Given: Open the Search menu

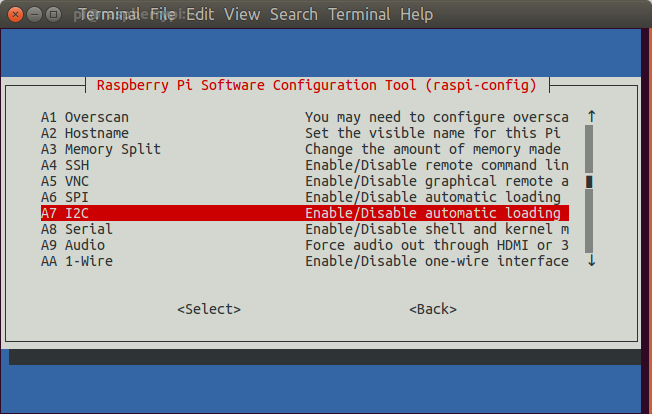Looking at the screenshot, I should tap(294, 15).
